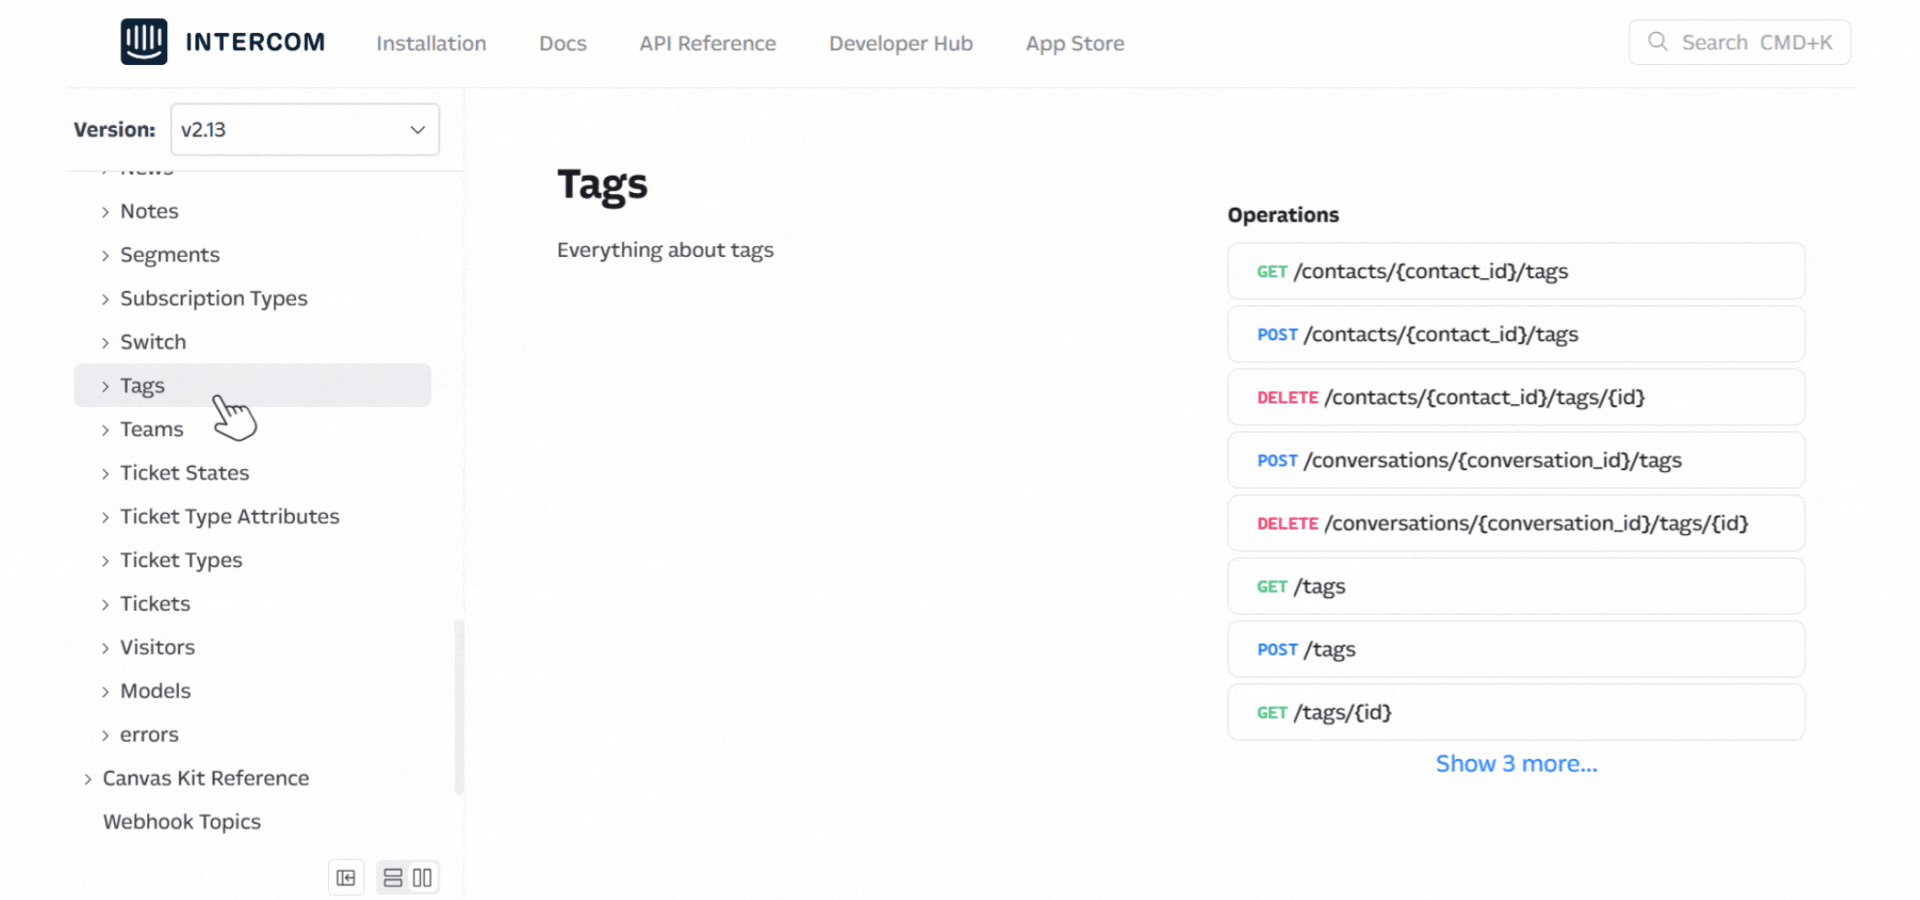Open the App Store nav item
Screen dimensions: 1920x900
pos(1075,43)
